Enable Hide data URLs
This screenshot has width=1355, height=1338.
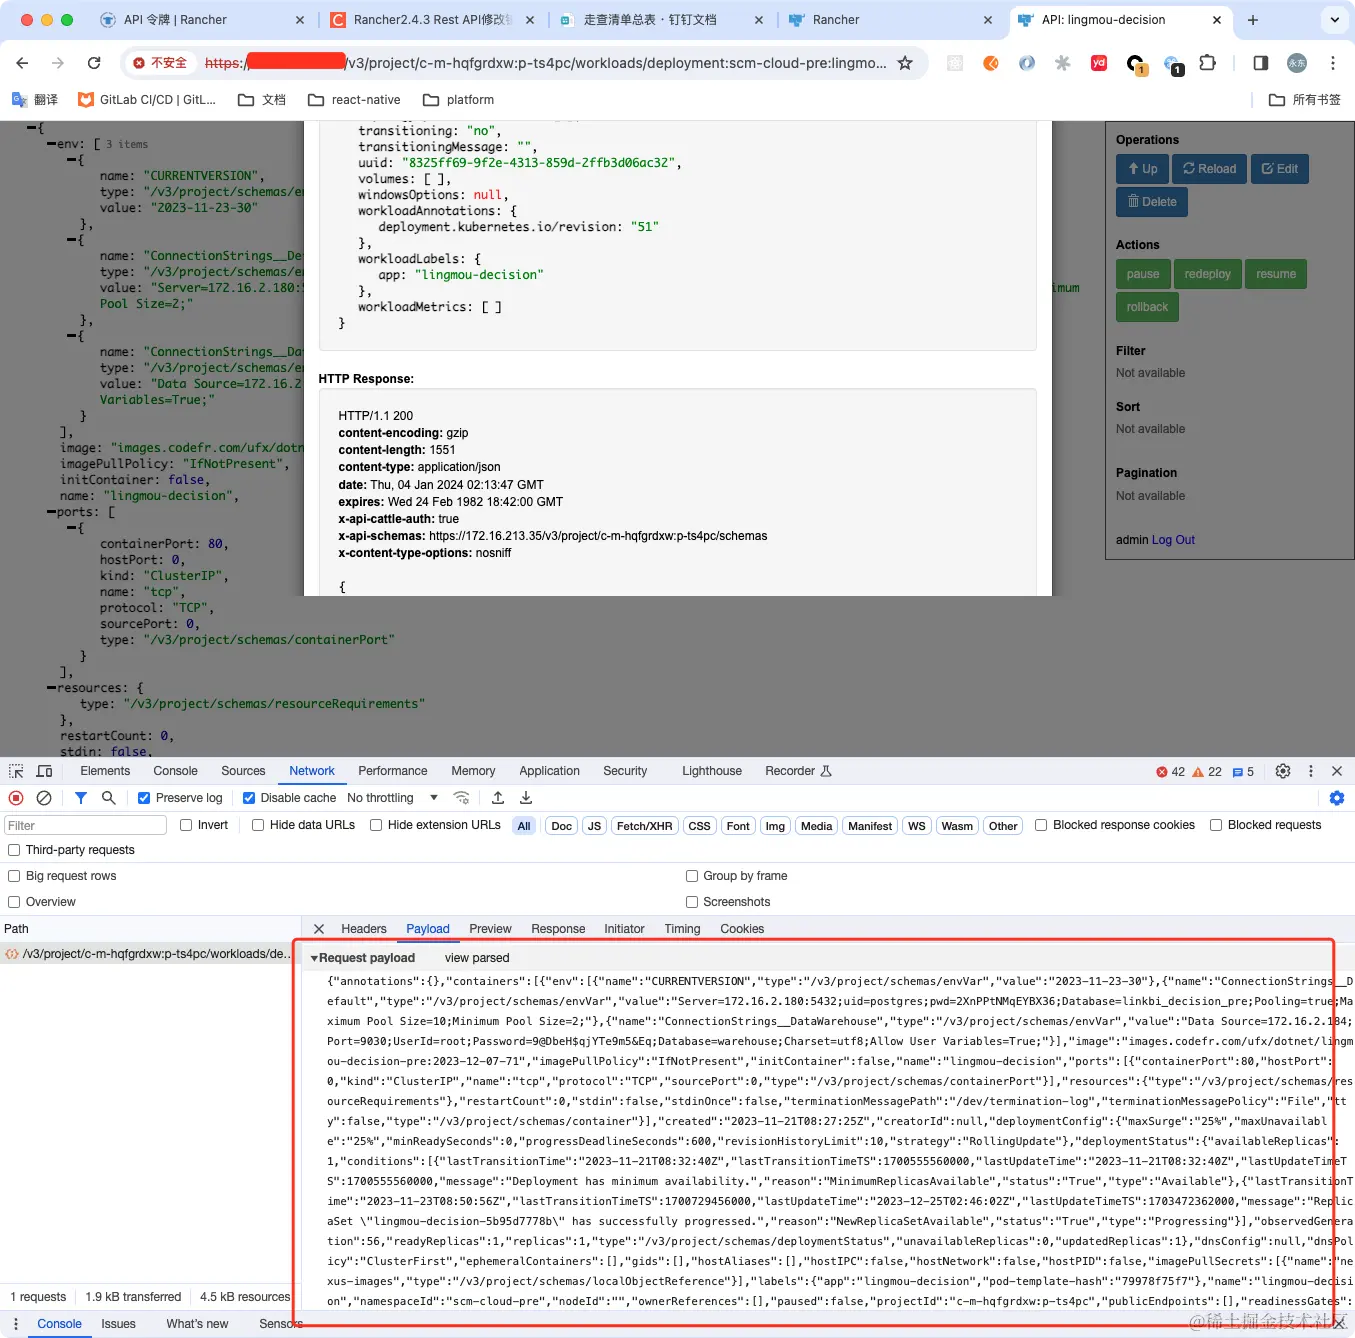[x=258, y=825]
